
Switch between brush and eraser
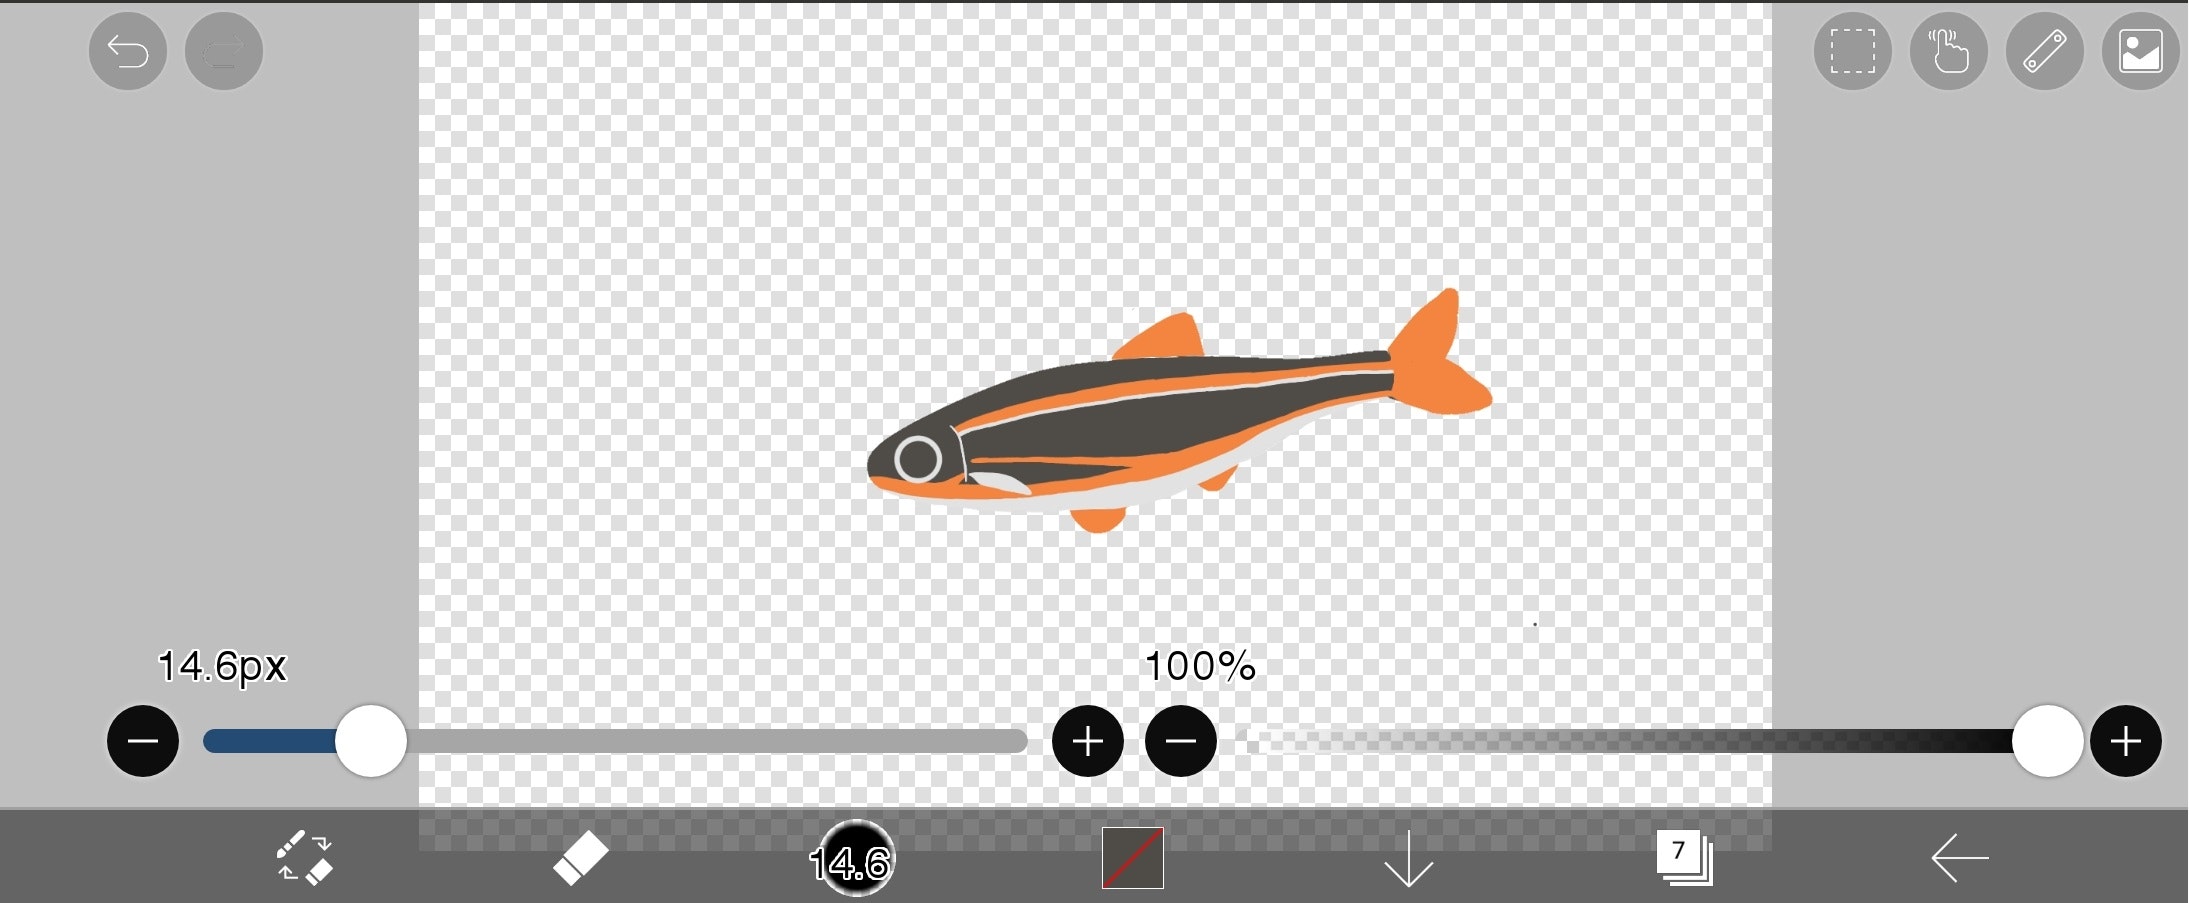[x=304, y=858]
